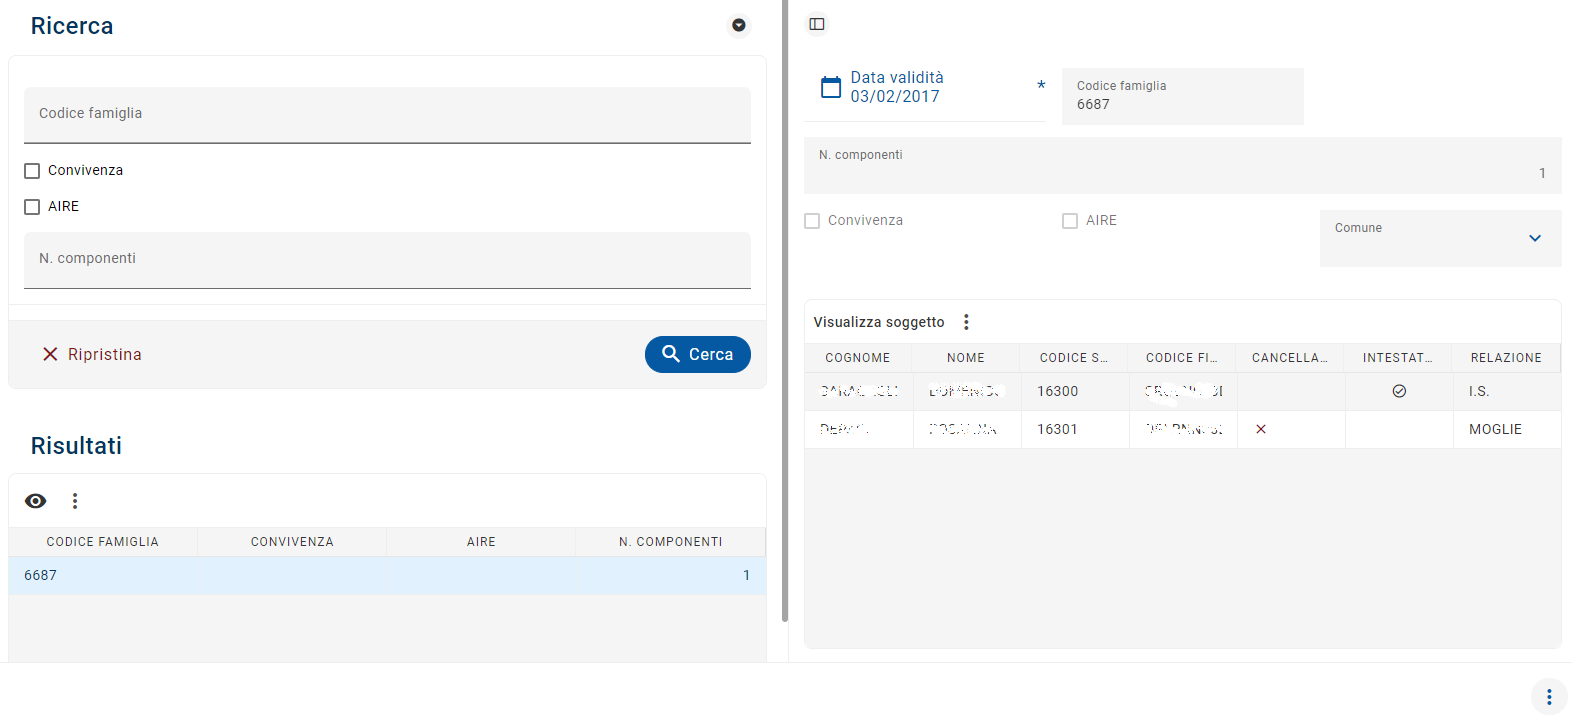
Task: Enable the AIRE search checkbox
Action: (x=32, y=207)
